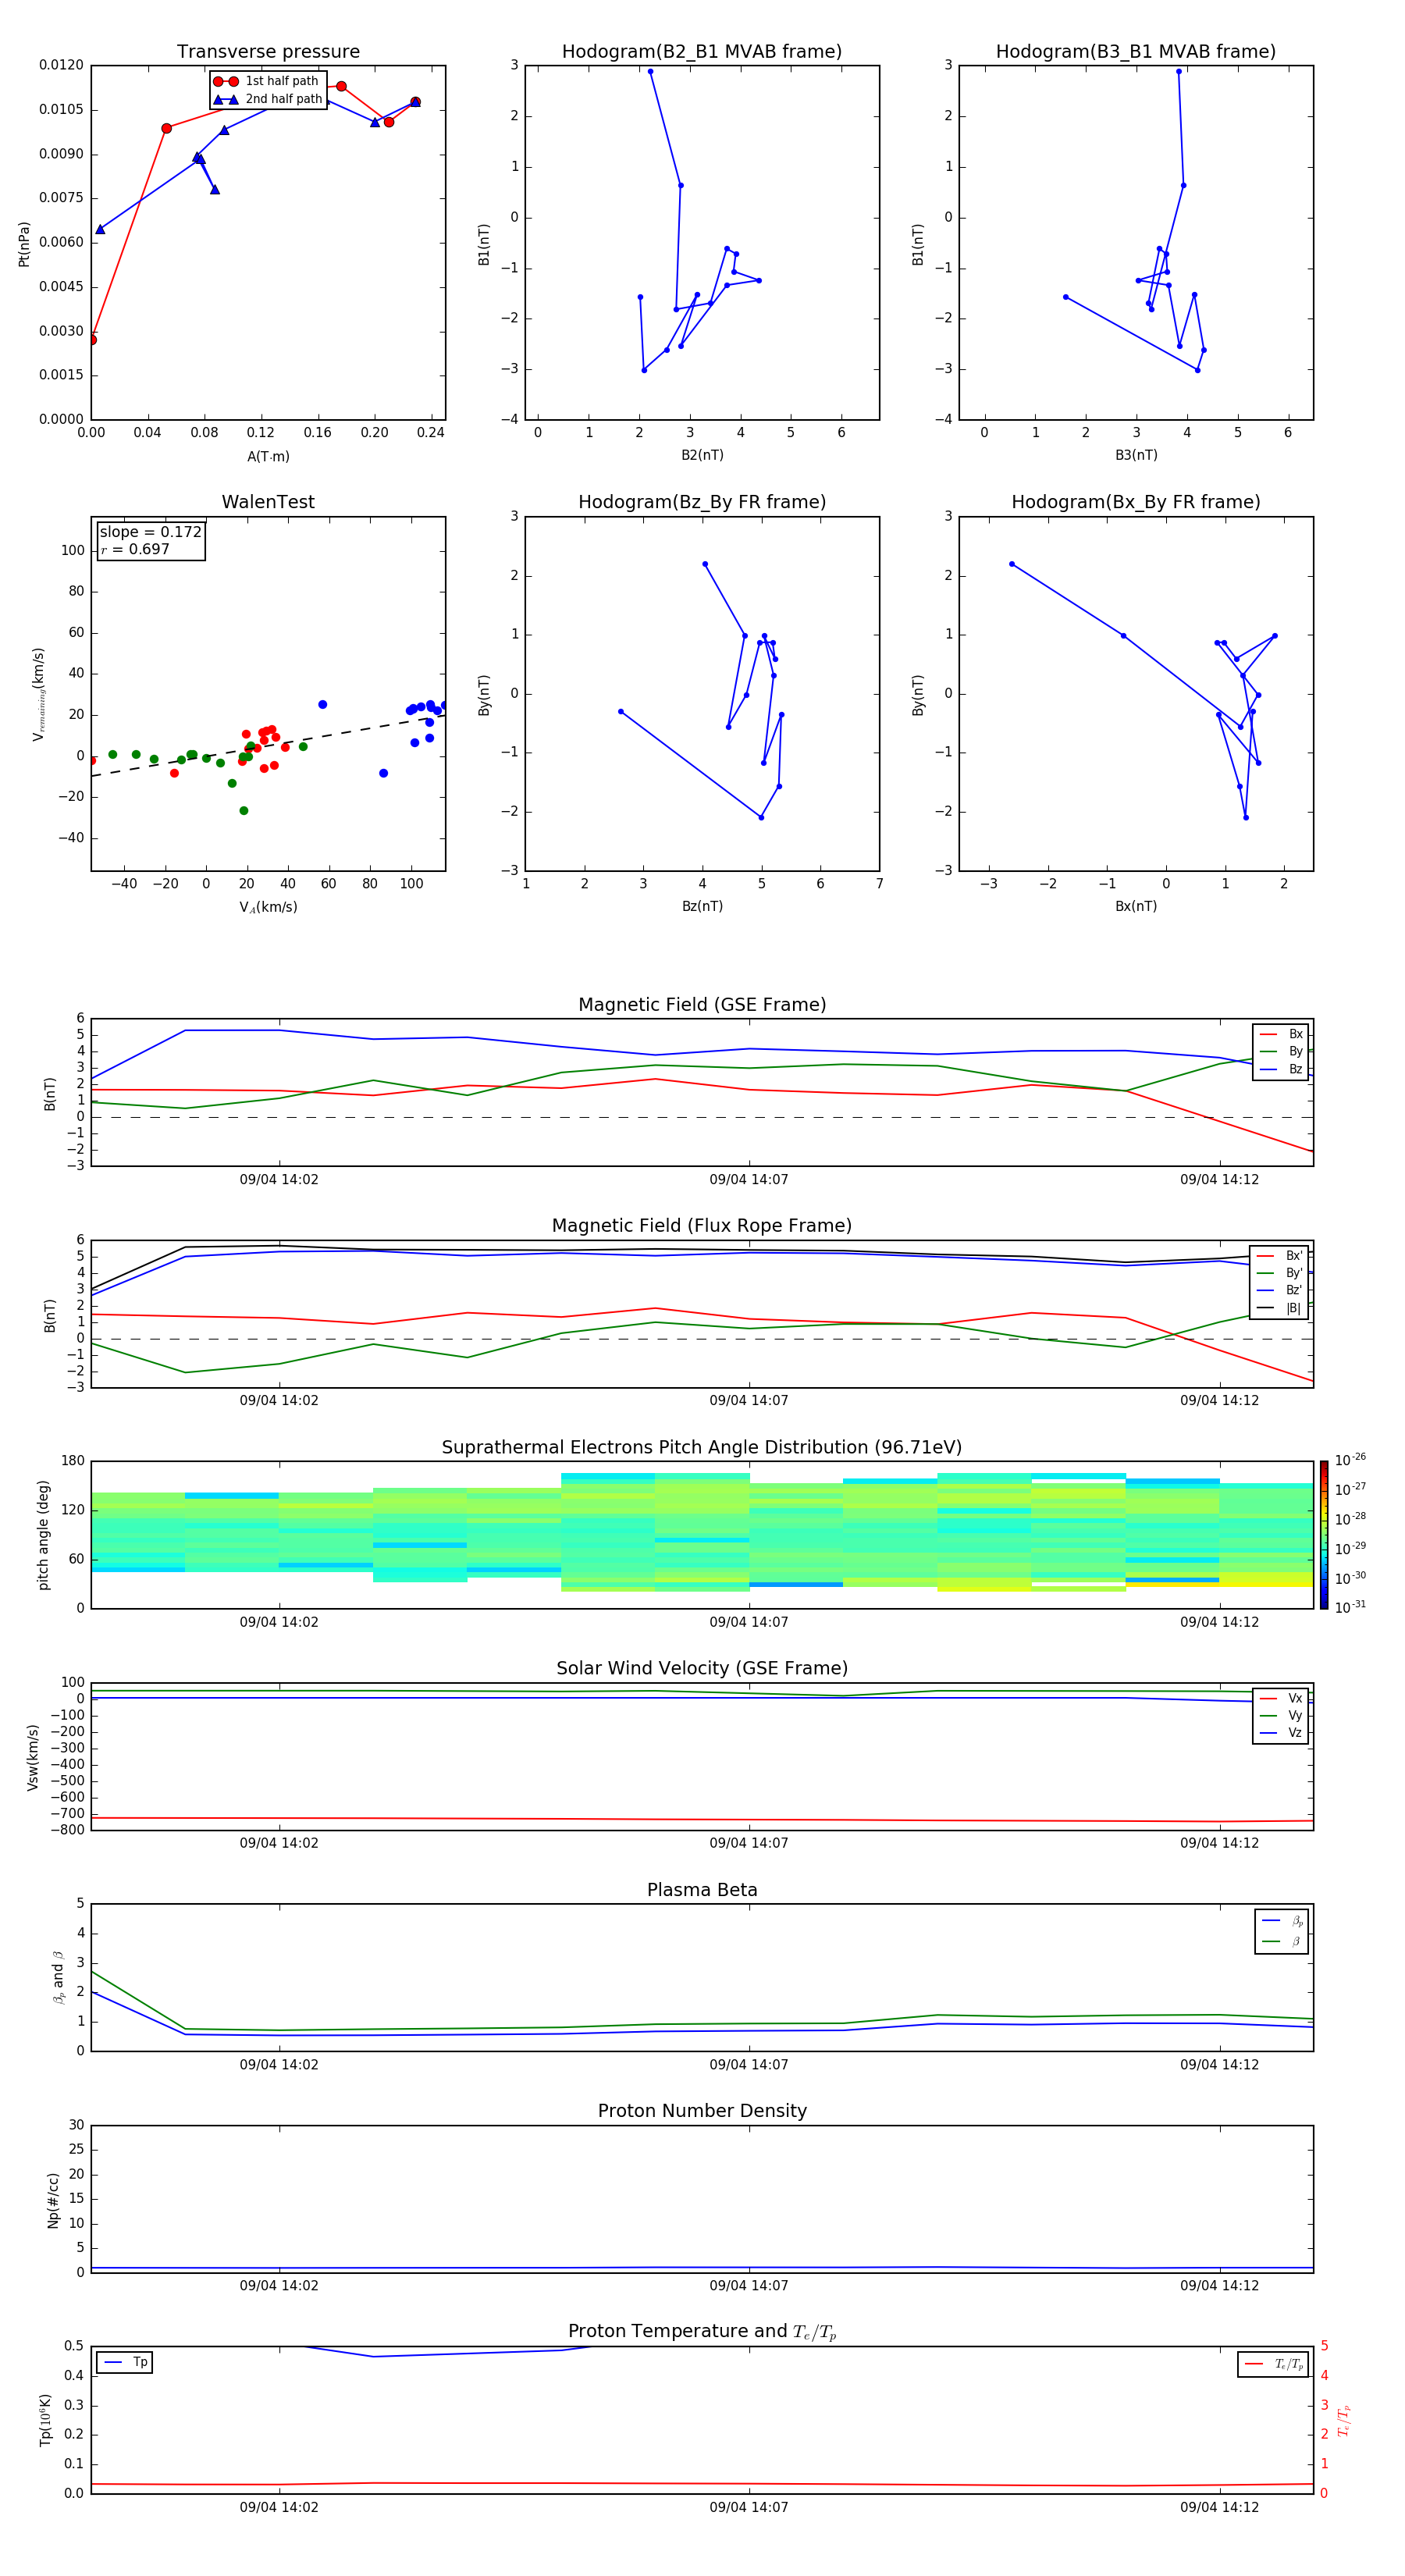Click the "Bz(nT)" x-axis label

pyautogui.click(x=702, y=906)
